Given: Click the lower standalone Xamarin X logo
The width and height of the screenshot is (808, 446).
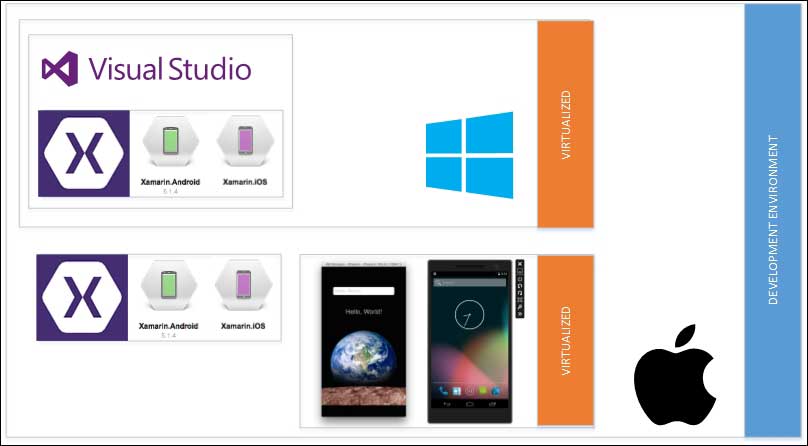Looking at the screenshot, I should point(82,298).
